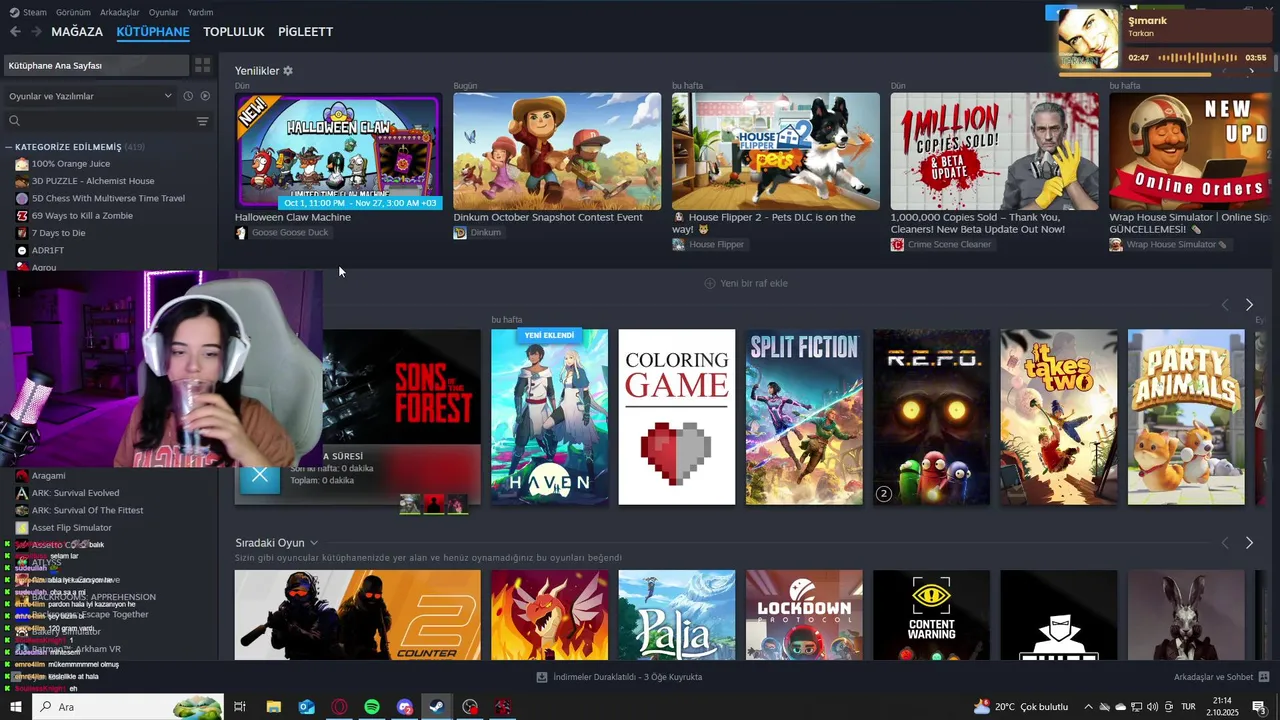Advance the Sıradaki Oyun shelf right

click(x=1249, y=543)
